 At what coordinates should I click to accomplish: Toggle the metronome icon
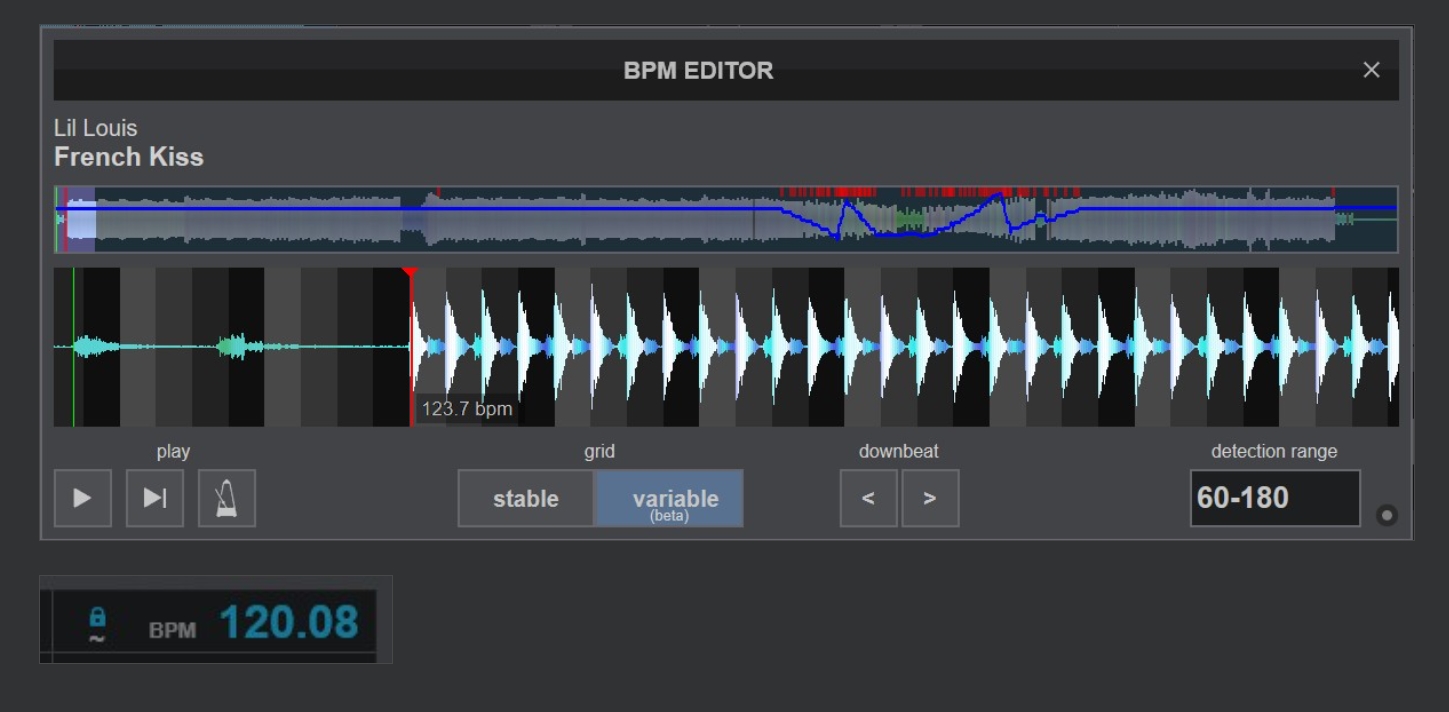coord(227,498)
